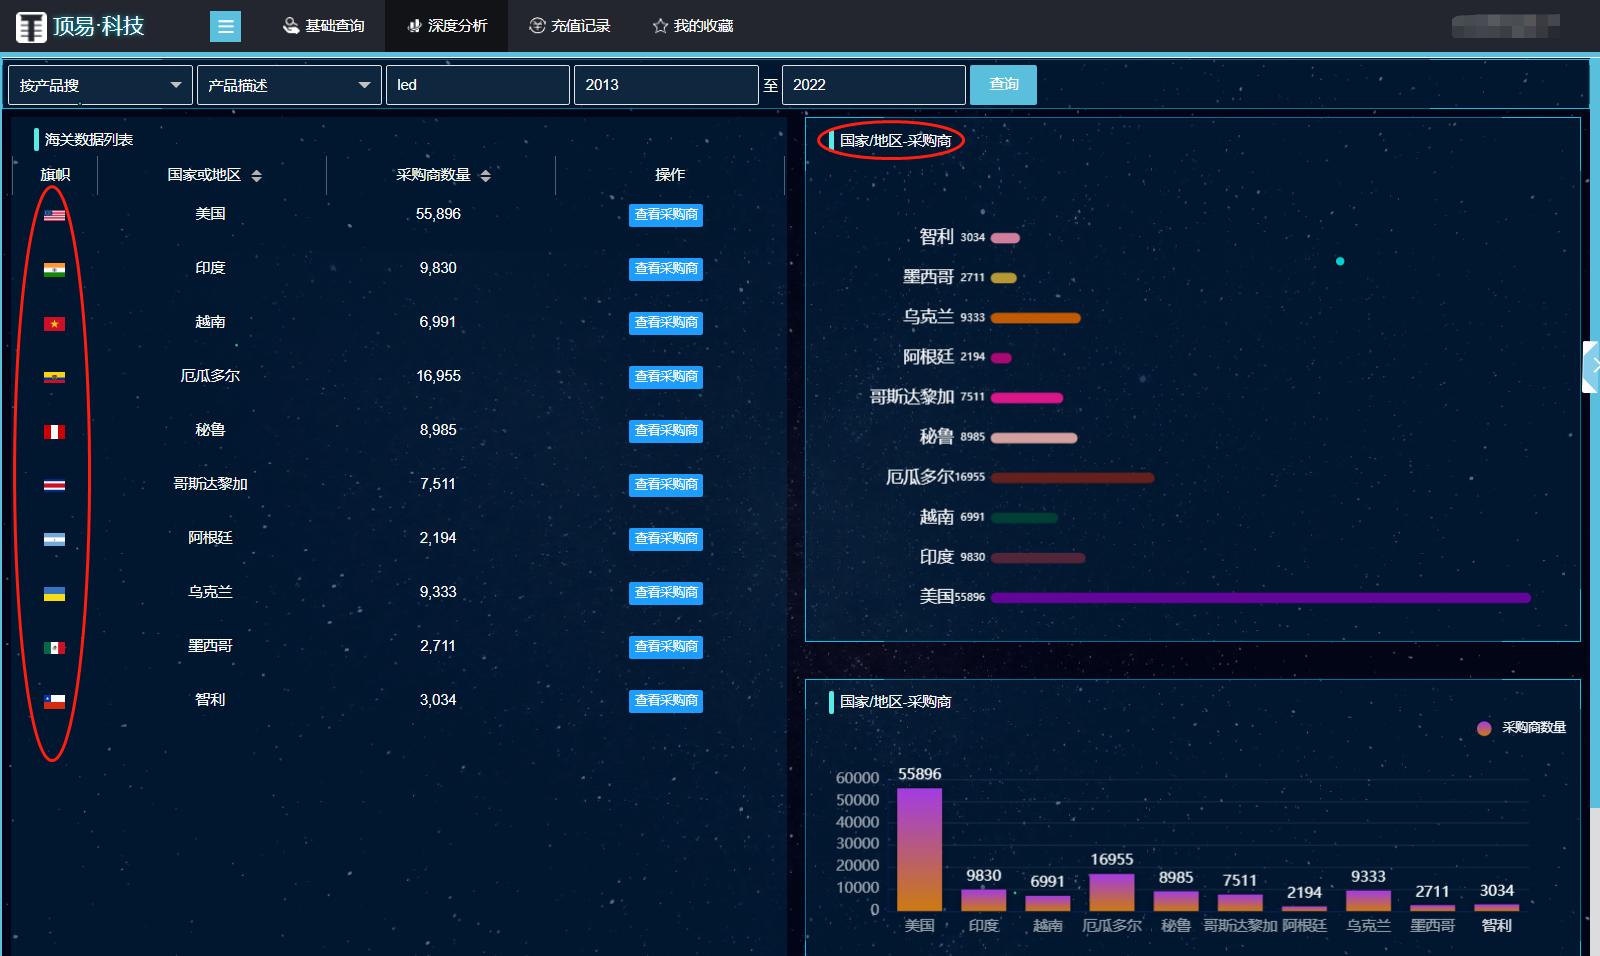The width and height of the screenshot is (1600, 956).
Task: View buyers for 哥斯达黎加 row
Action: [666, 485]
